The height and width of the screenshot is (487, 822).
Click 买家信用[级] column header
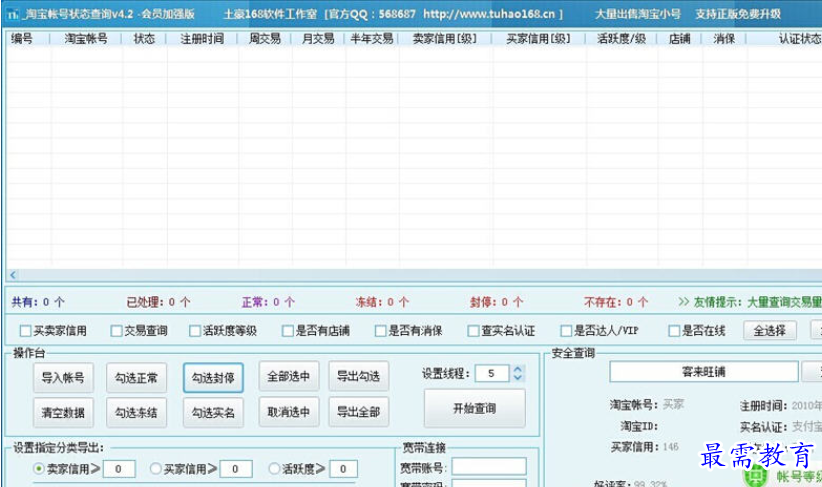click(538, 38)
